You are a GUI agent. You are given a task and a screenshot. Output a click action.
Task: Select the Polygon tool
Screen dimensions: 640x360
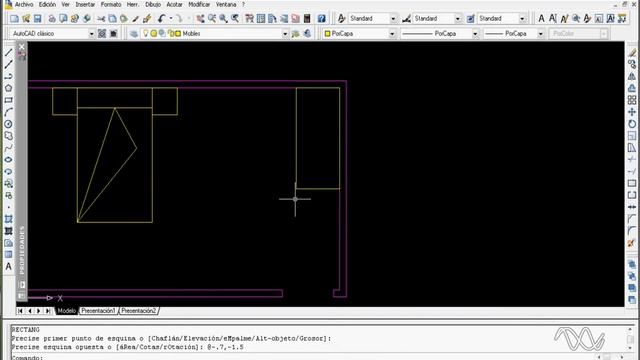point(8,88)
